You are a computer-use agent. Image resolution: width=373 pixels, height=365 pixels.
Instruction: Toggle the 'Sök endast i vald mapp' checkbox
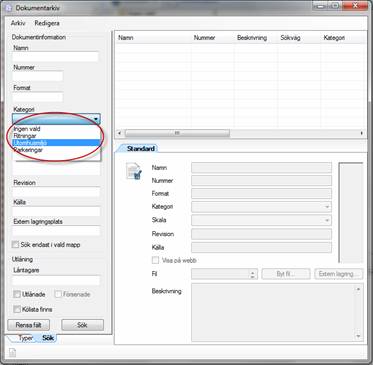15,245
